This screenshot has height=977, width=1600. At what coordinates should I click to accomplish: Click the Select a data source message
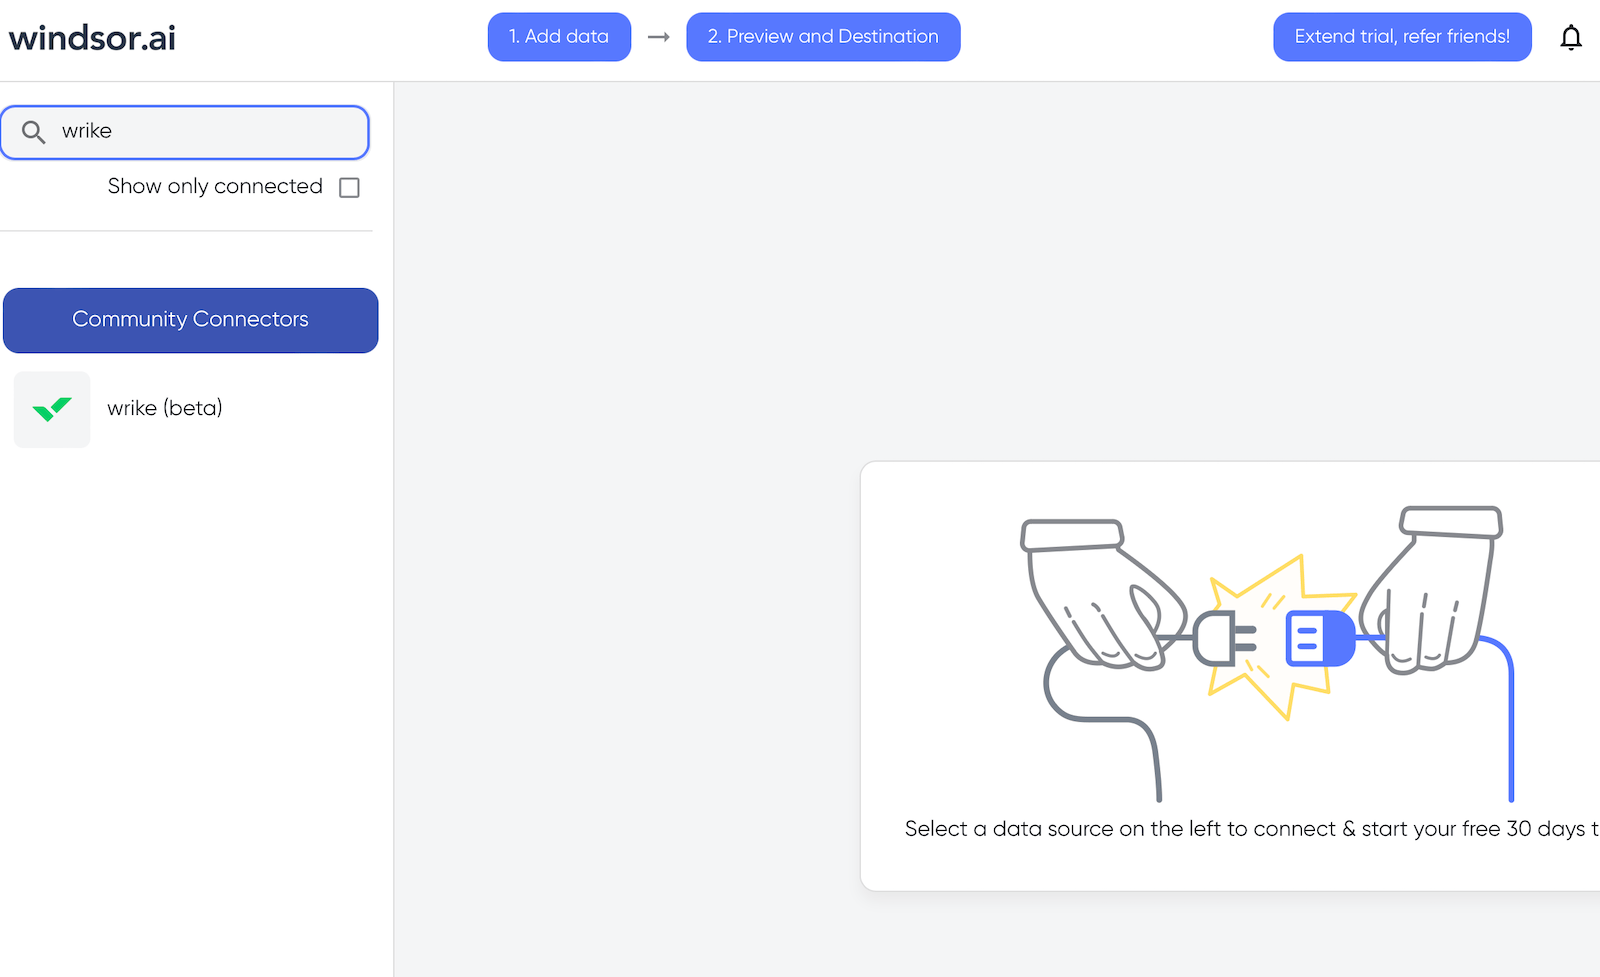click(1251, 829)
